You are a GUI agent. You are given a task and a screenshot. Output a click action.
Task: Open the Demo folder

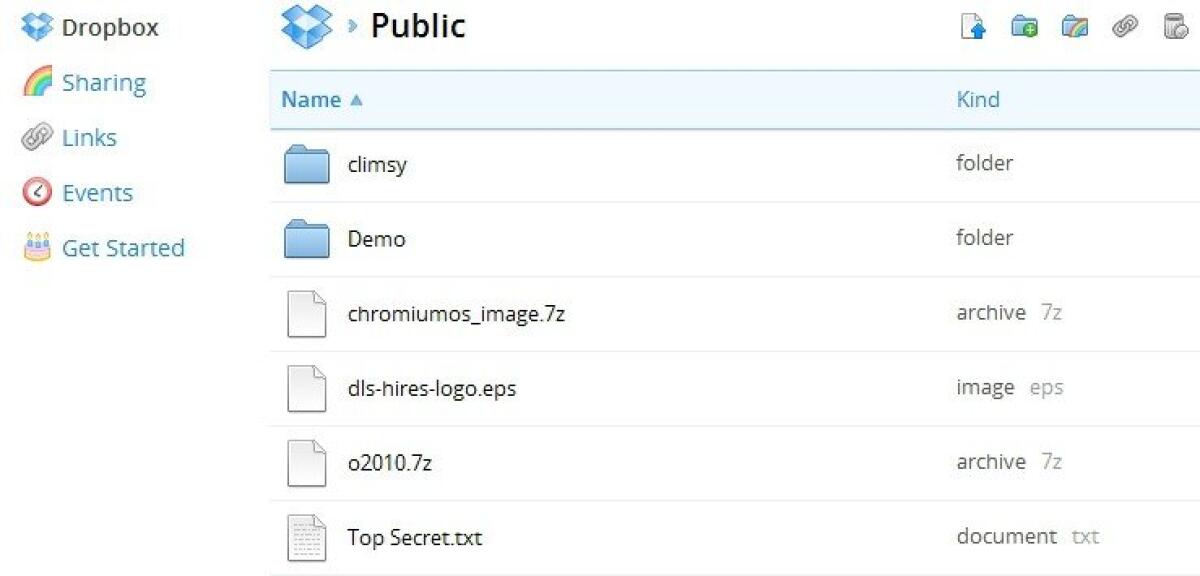click(x=375, y=238)
